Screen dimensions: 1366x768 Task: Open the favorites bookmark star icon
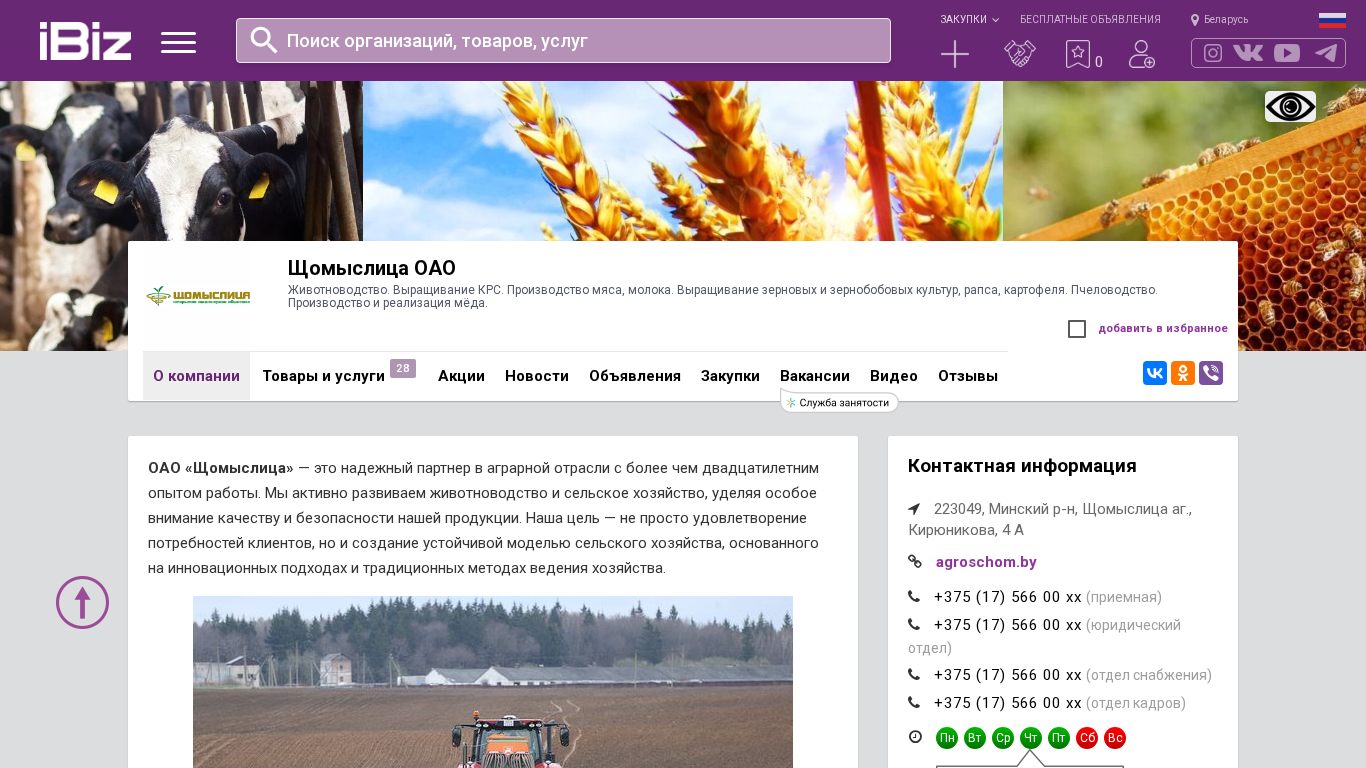point(1078,54)
